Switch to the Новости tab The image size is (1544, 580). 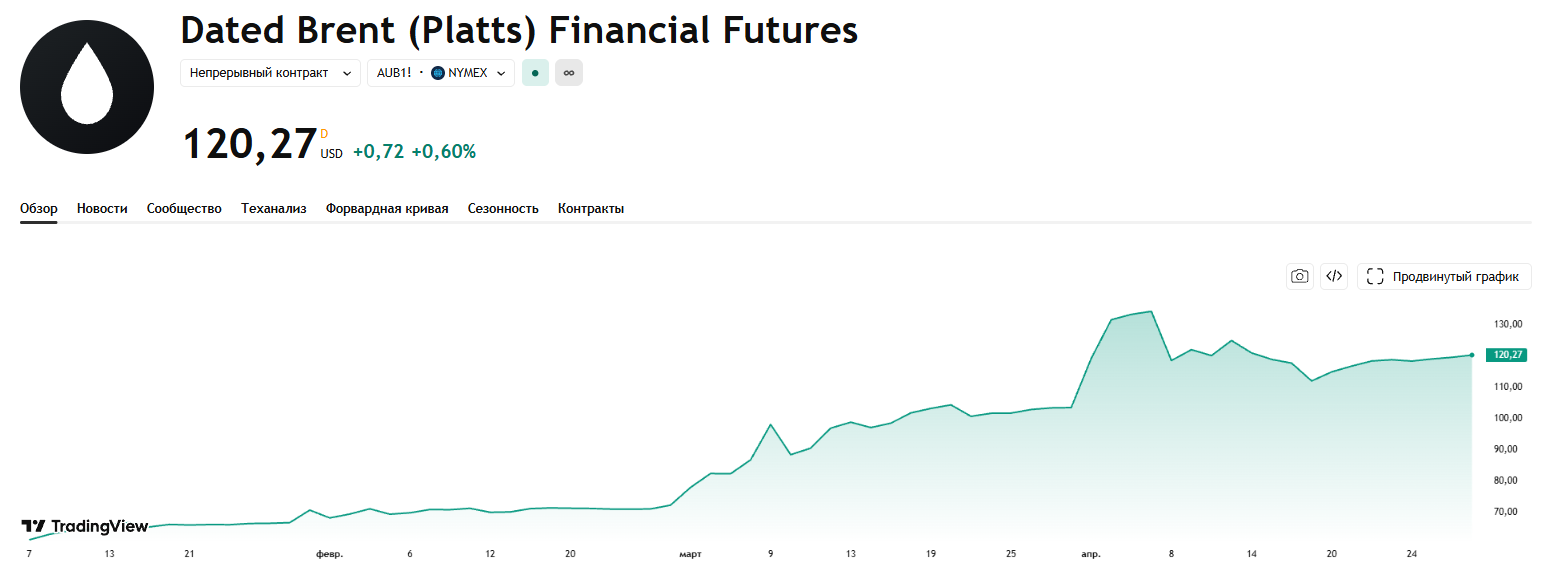point(102,209)
